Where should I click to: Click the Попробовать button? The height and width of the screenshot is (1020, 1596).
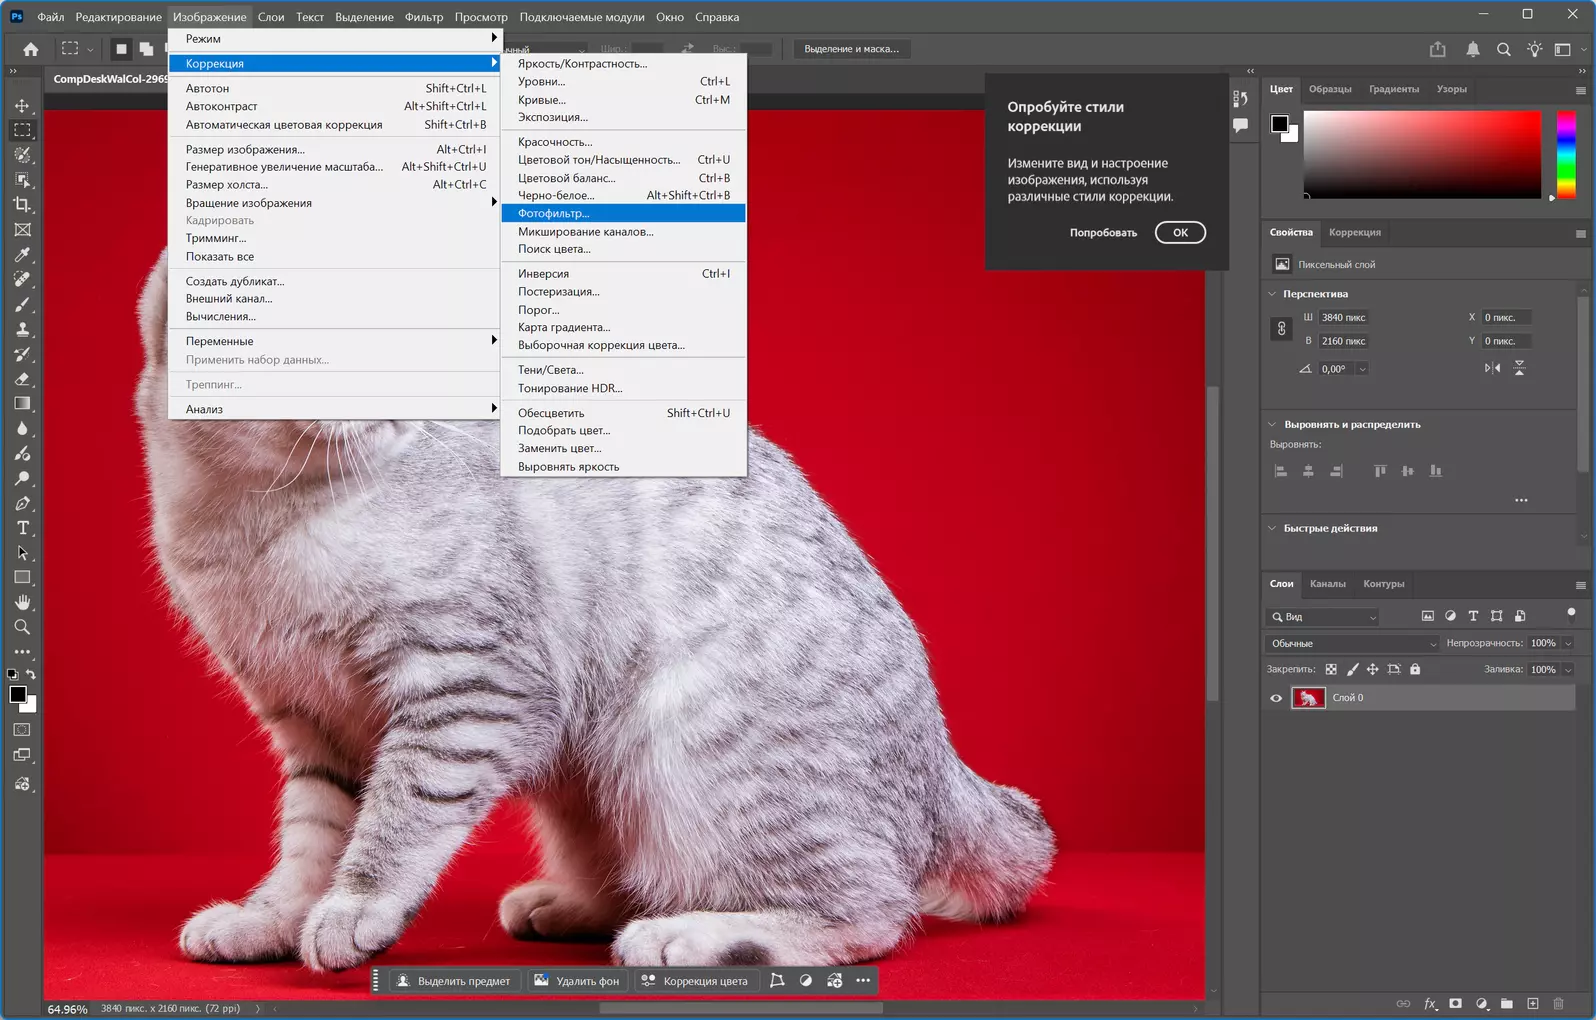pyautogui.click(x=1103, y=233)
